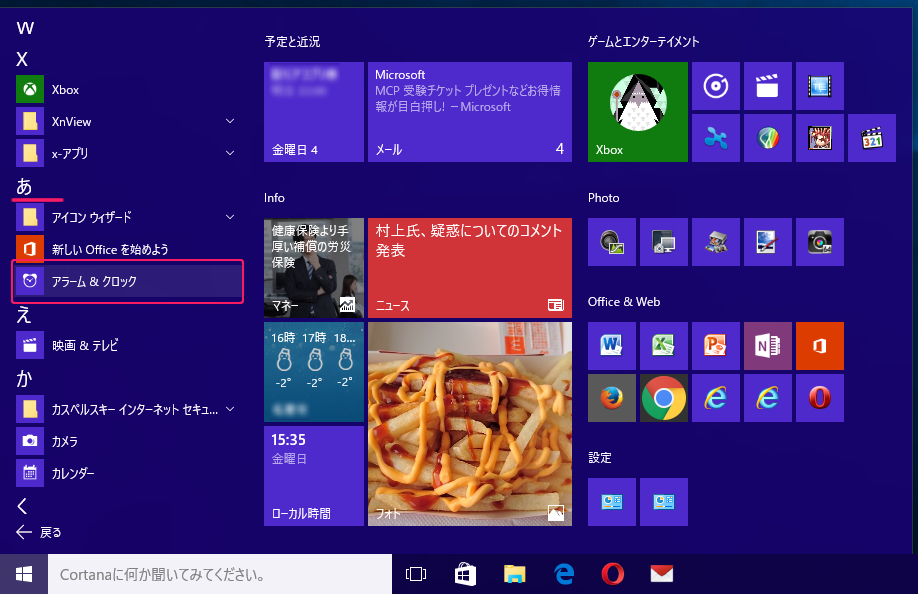Open the orange Office tile

coord(820,346)
